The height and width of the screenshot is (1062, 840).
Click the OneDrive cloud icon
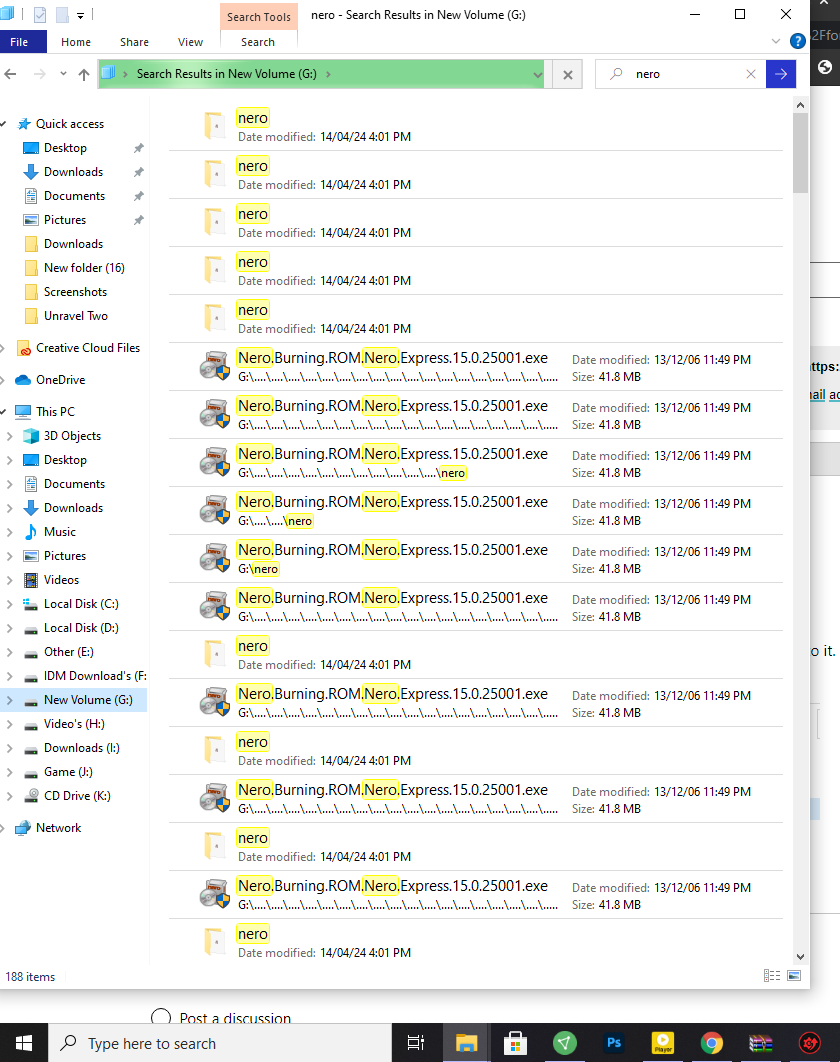24,380
